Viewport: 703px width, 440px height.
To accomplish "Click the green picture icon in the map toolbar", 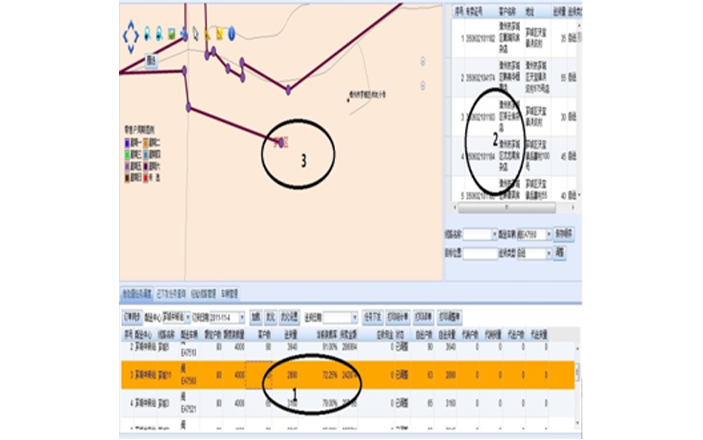I will click(x=172, y=34).
